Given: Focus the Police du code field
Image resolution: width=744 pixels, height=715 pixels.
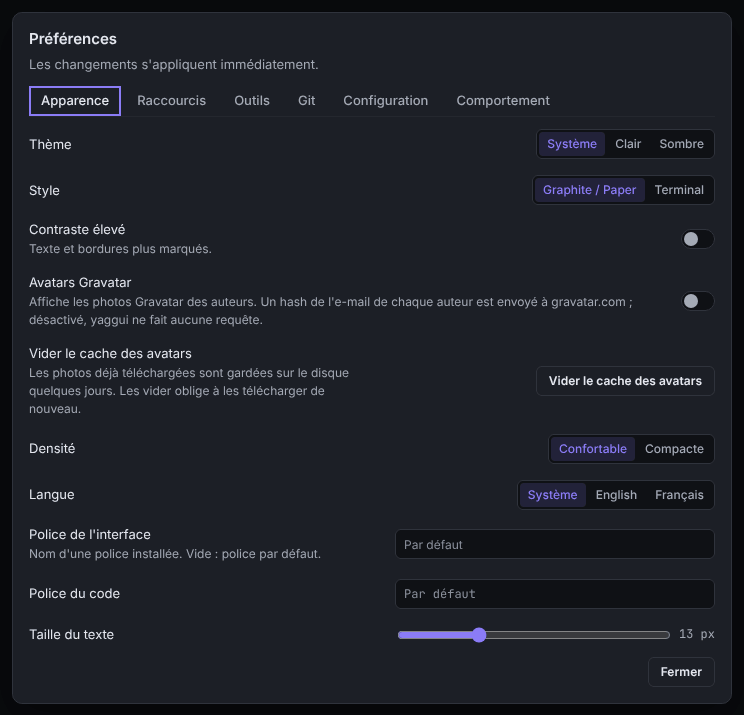Looking at the screenshot, I should point(555,594).
